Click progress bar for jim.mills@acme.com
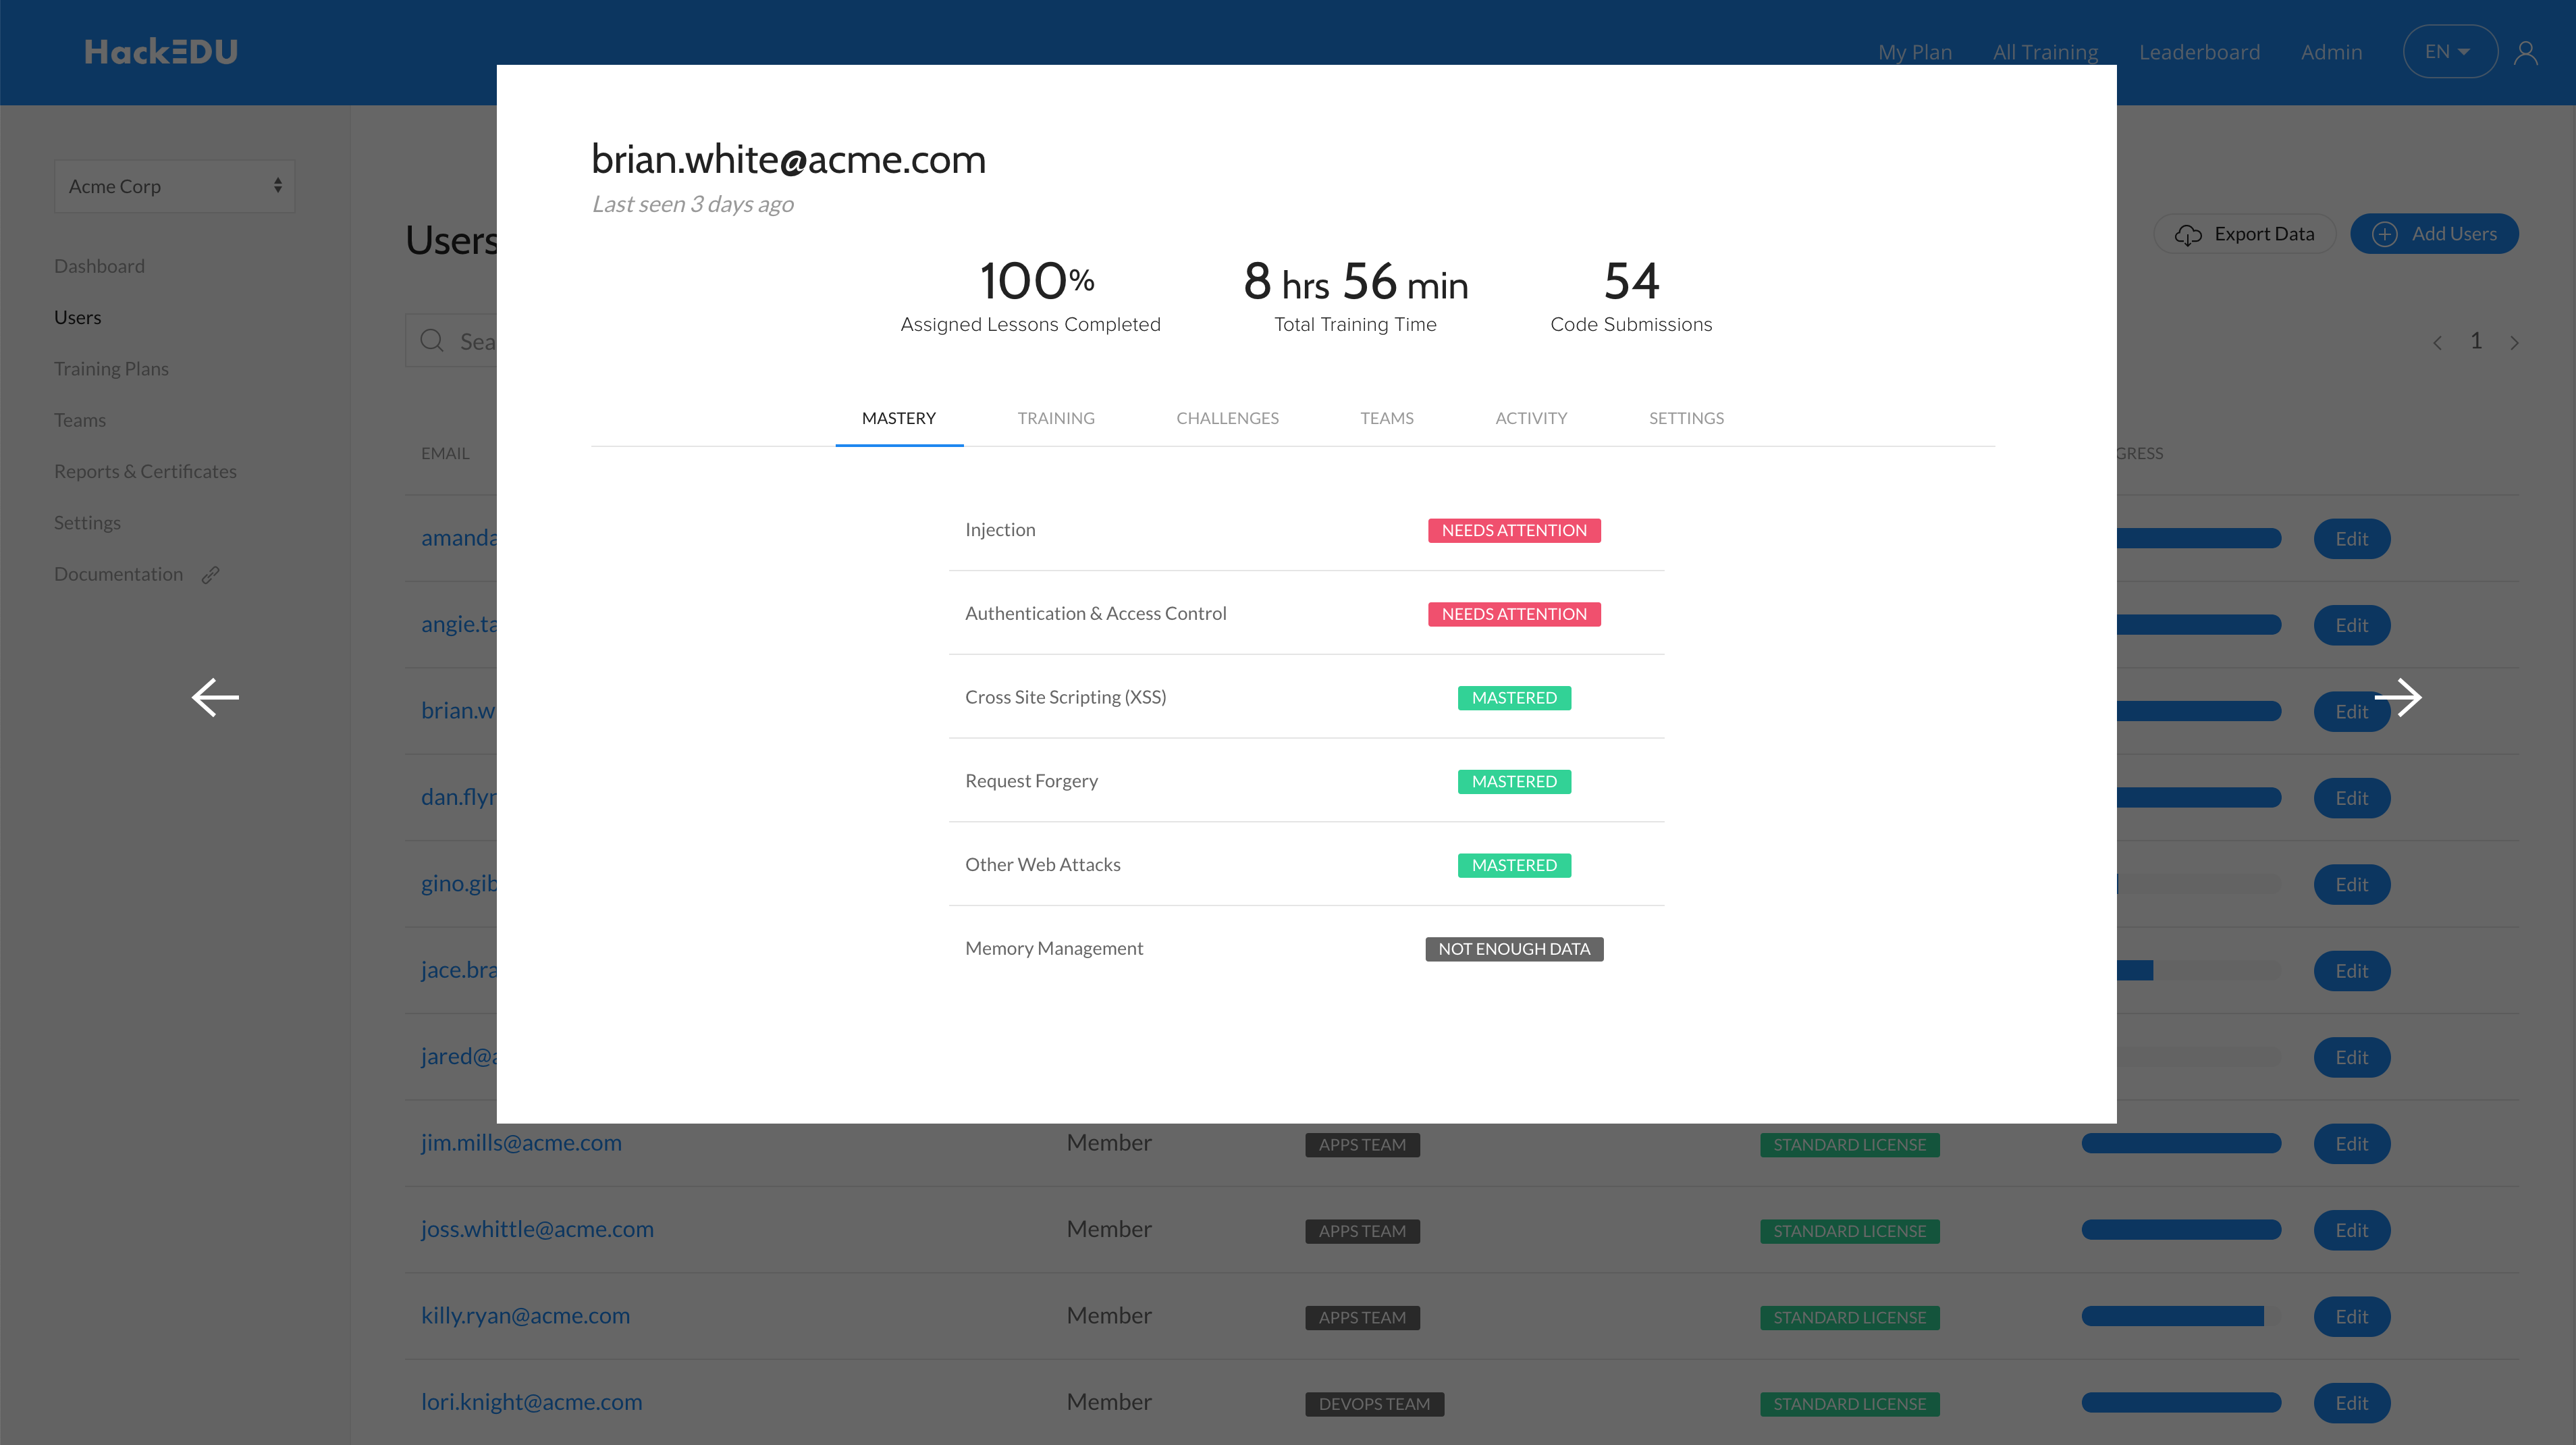Image resolution: width=2576 pixels, height=1445 pixels. pyautogui.click(x=2181, y=1143)
